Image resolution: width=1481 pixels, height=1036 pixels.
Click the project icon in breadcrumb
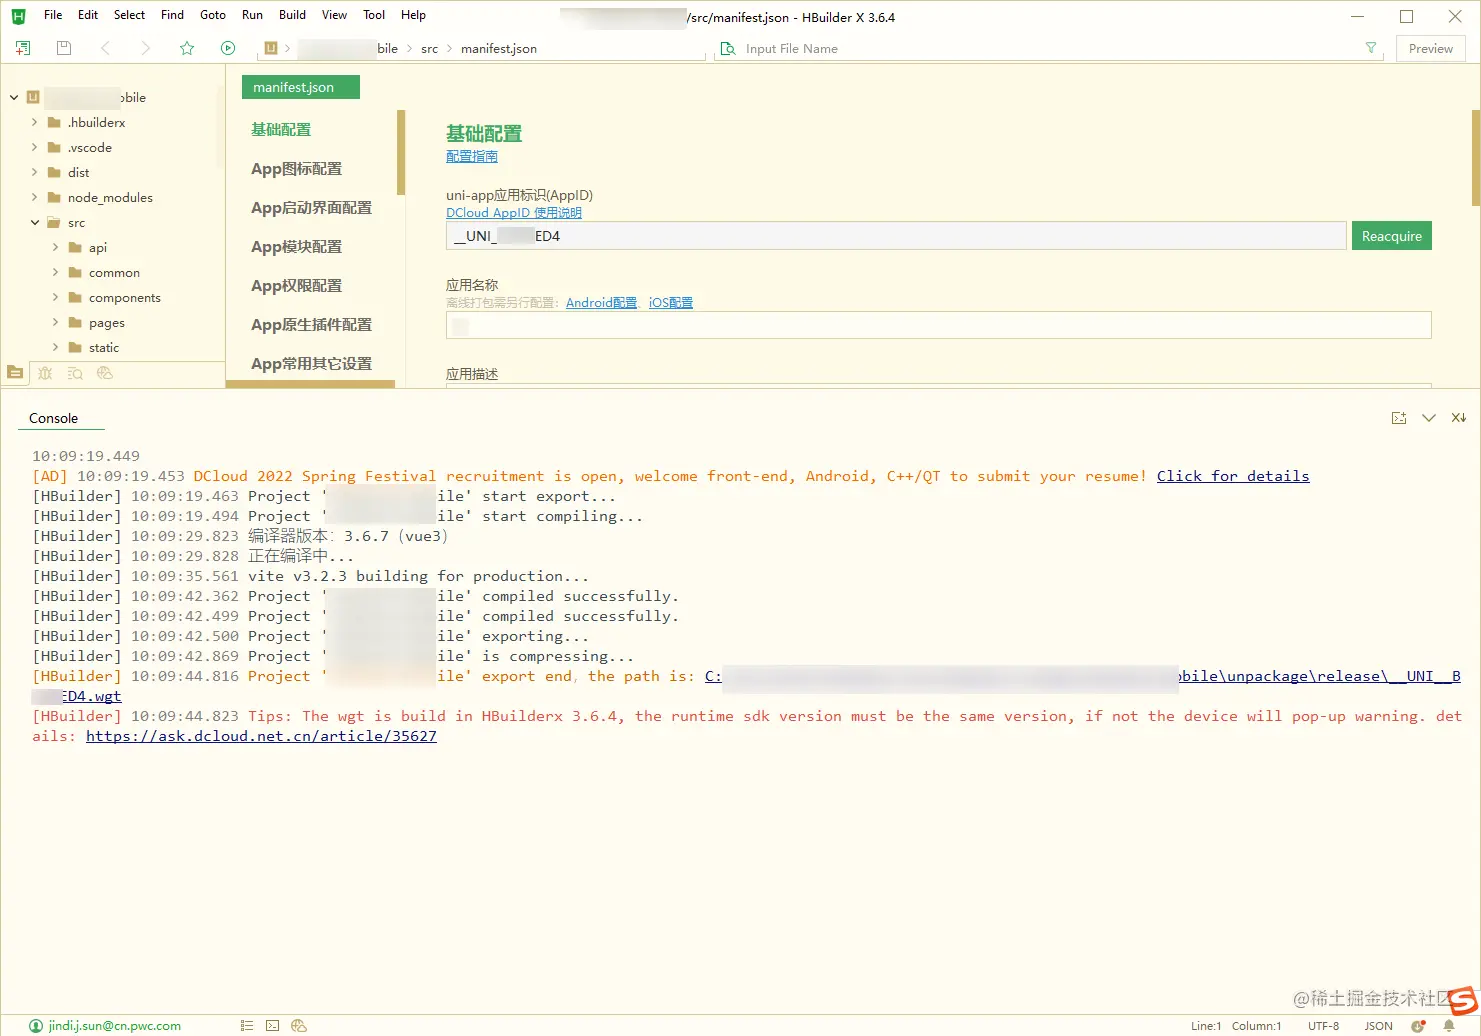click(x=271, y=48)
